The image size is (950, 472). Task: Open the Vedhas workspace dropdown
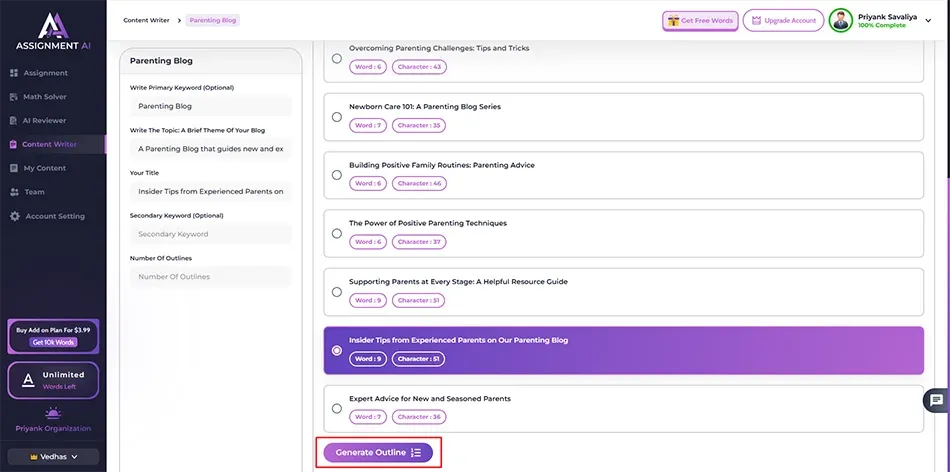[53, 457]
